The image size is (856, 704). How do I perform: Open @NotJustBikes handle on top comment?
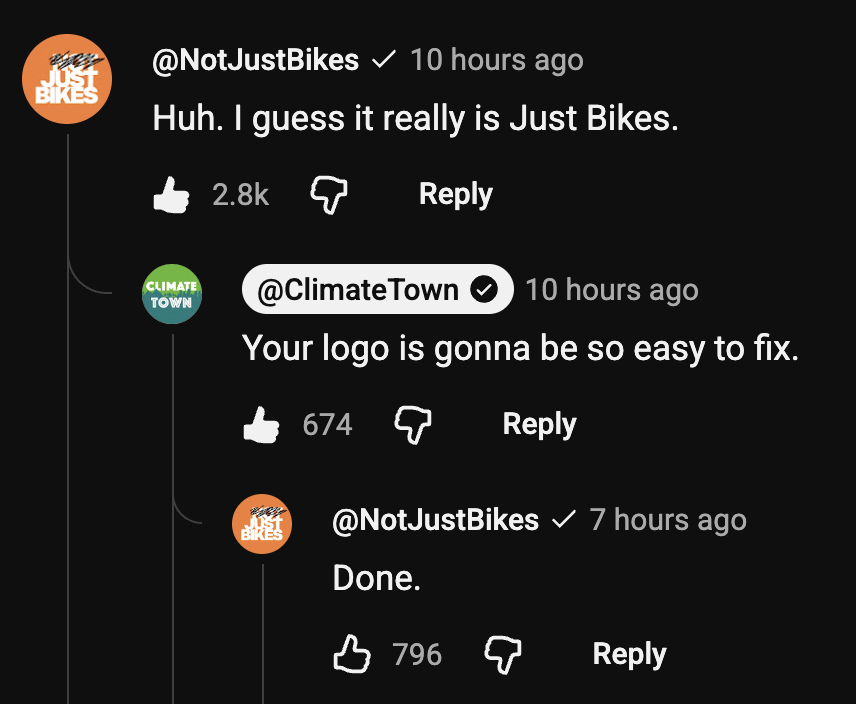[x=255, y=60]
